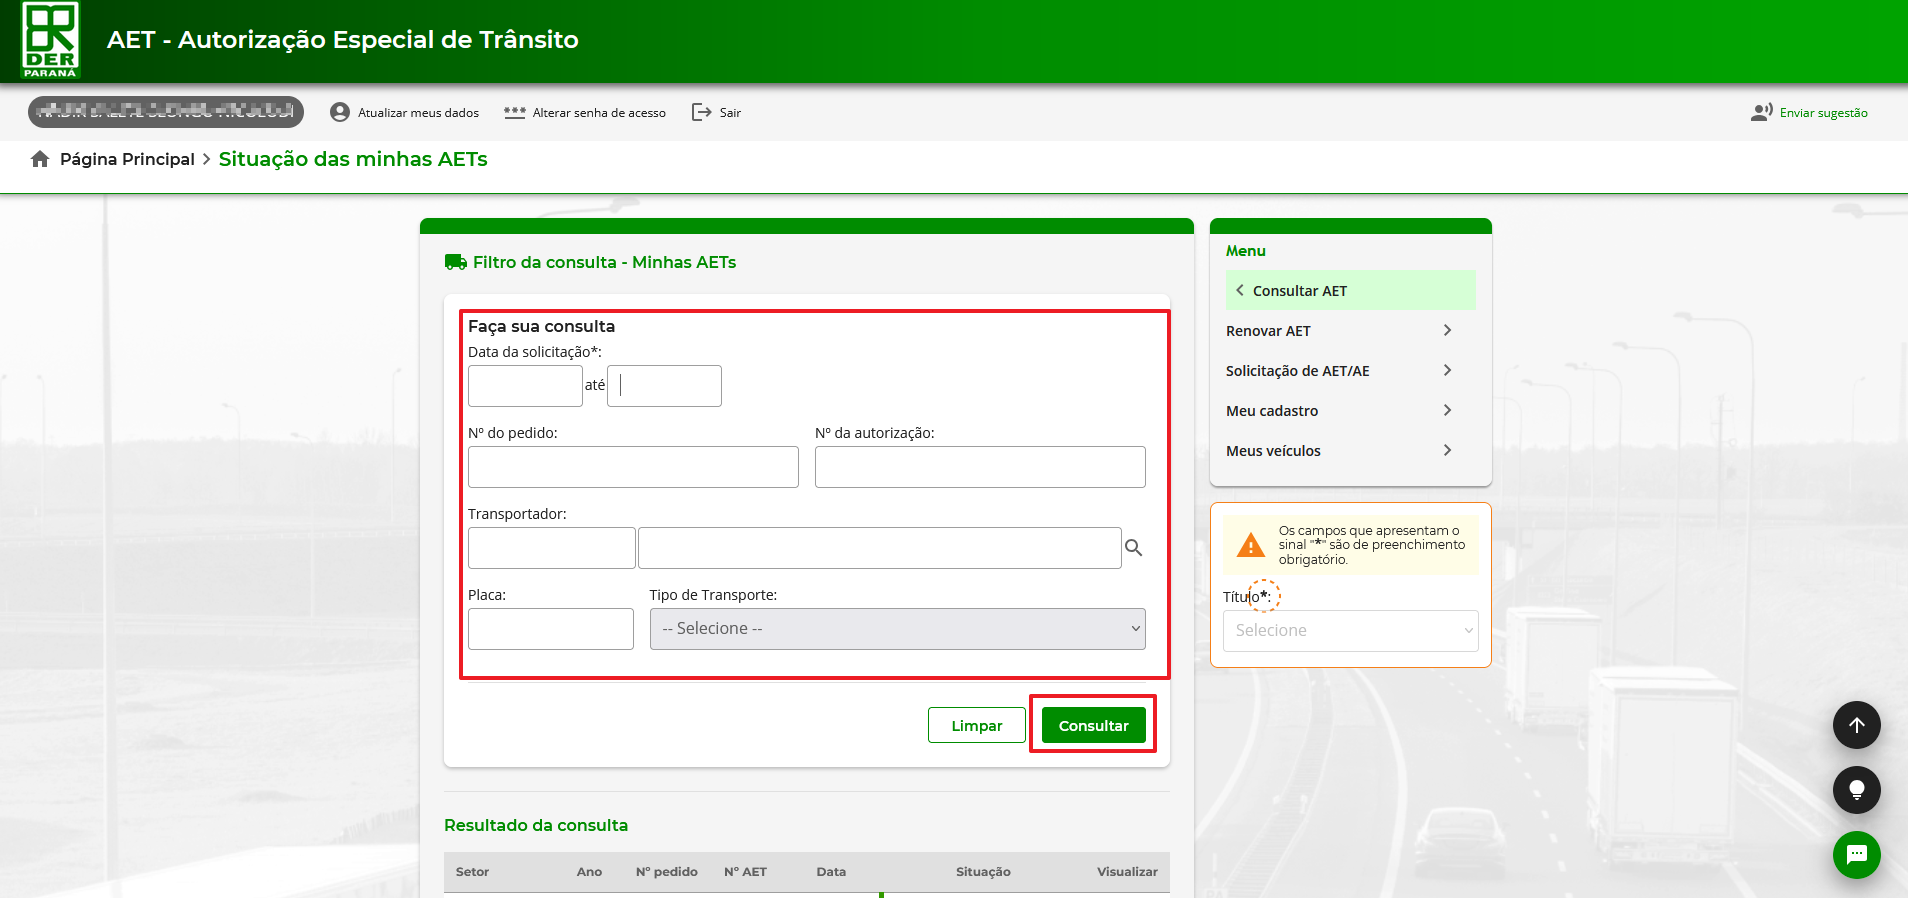
Task: Click the DER Paraná logo
Action: 50,40
